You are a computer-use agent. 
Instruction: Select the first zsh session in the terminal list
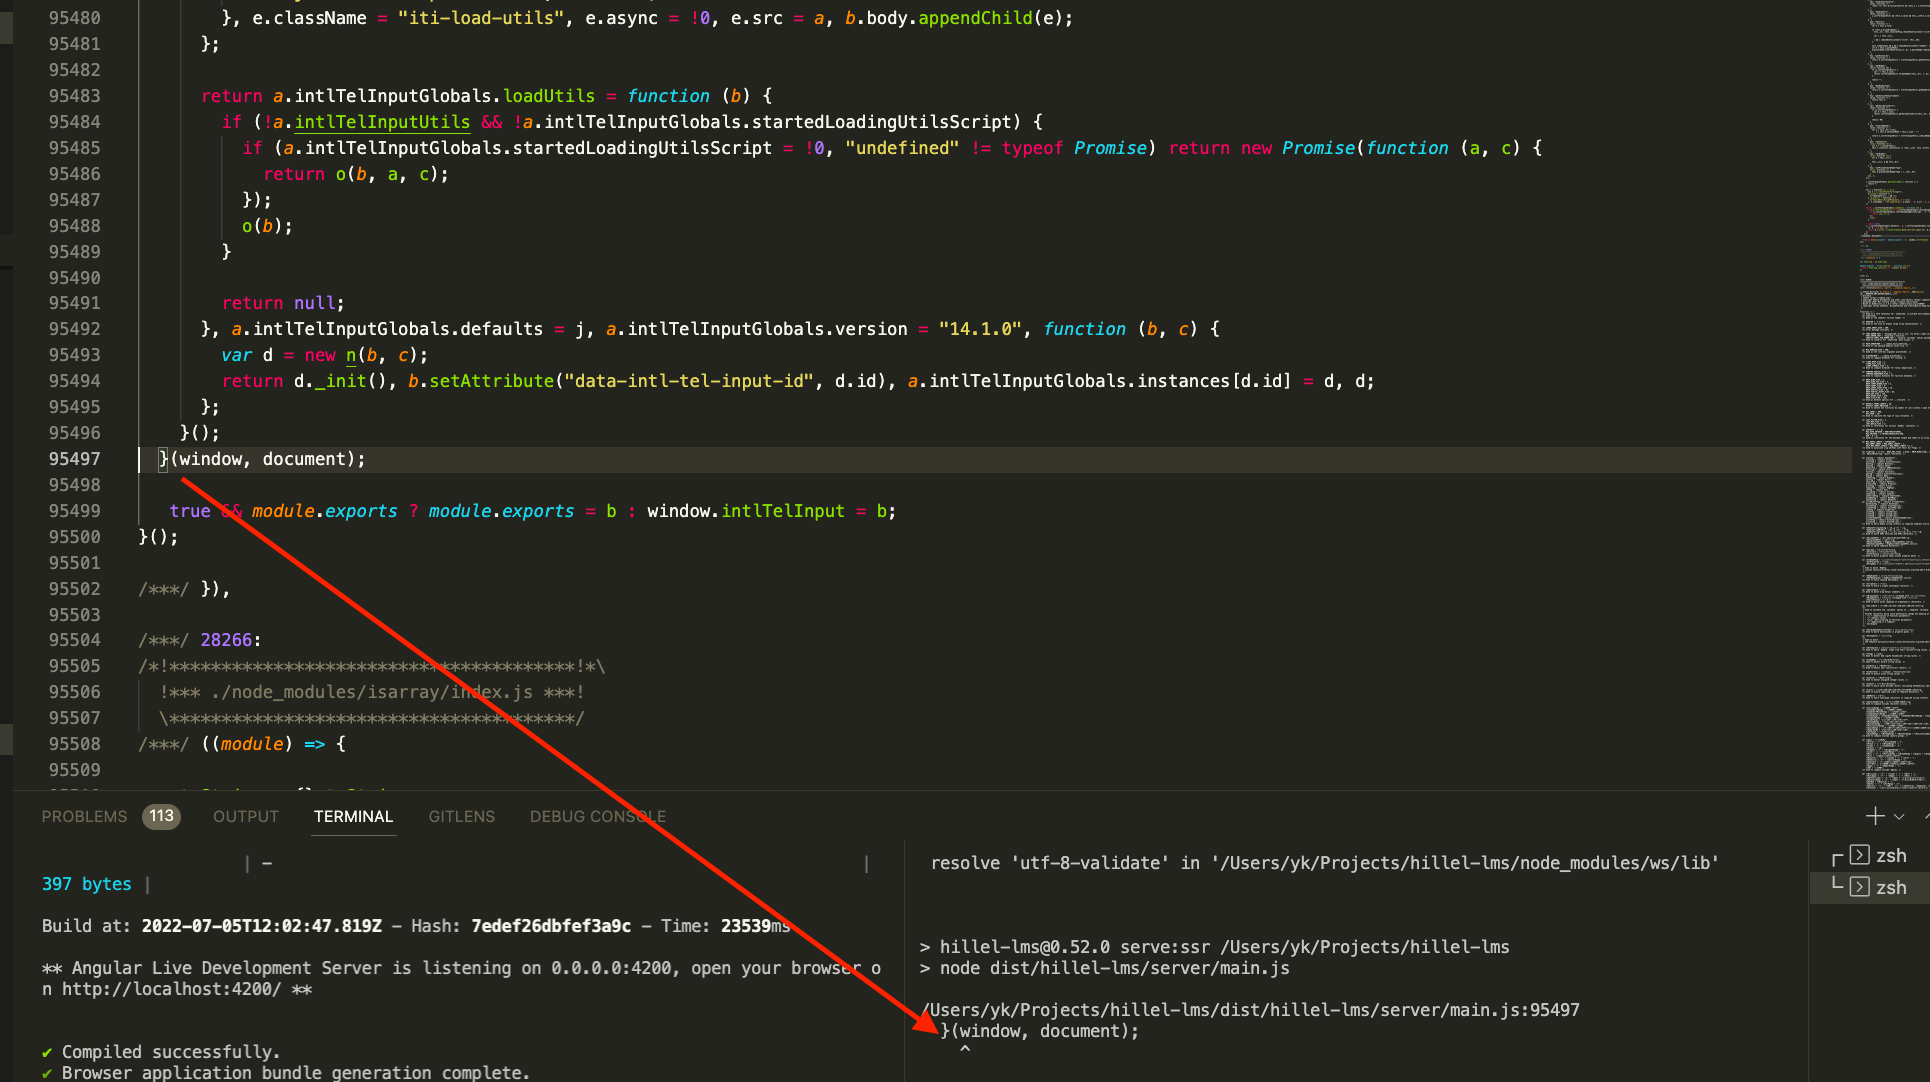[x=1892, y=855]
